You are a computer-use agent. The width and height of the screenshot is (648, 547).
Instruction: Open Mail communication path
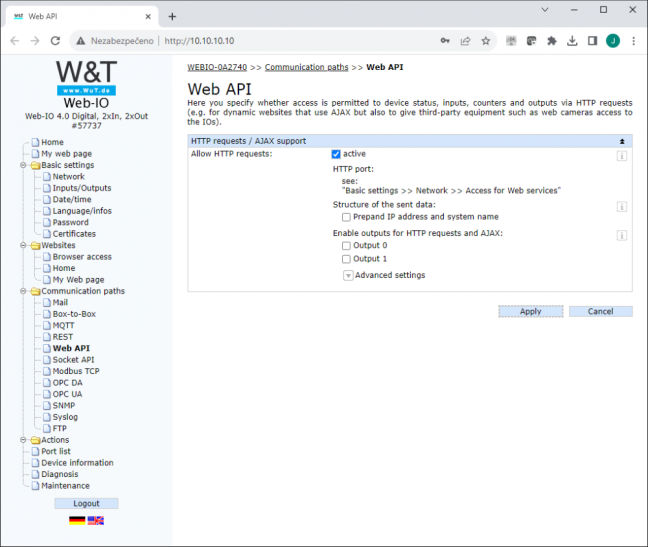[60, 303]
